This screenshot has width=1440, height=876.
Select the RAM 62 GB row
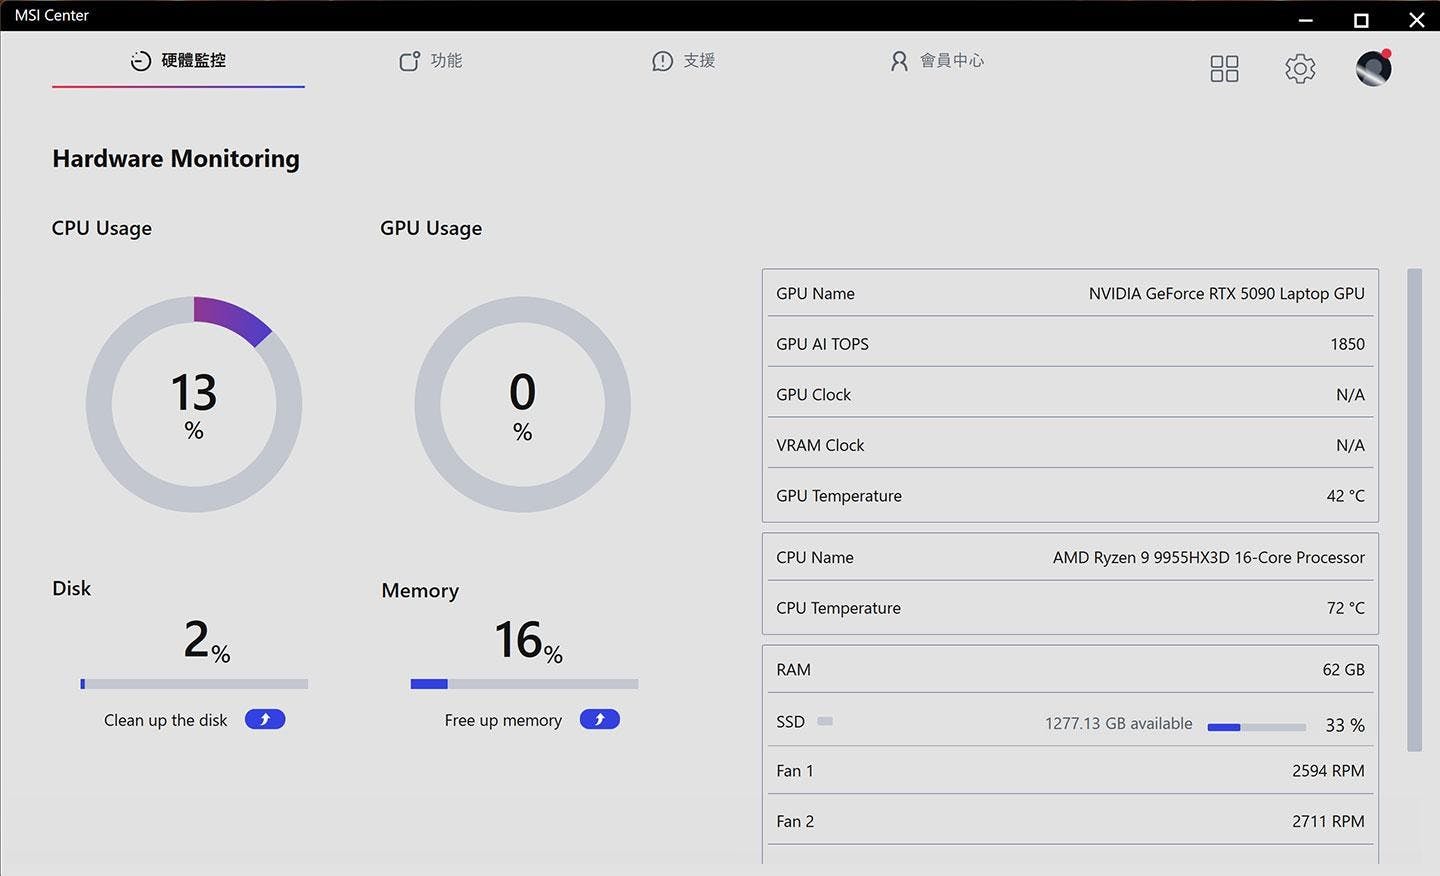[1070, 669]
